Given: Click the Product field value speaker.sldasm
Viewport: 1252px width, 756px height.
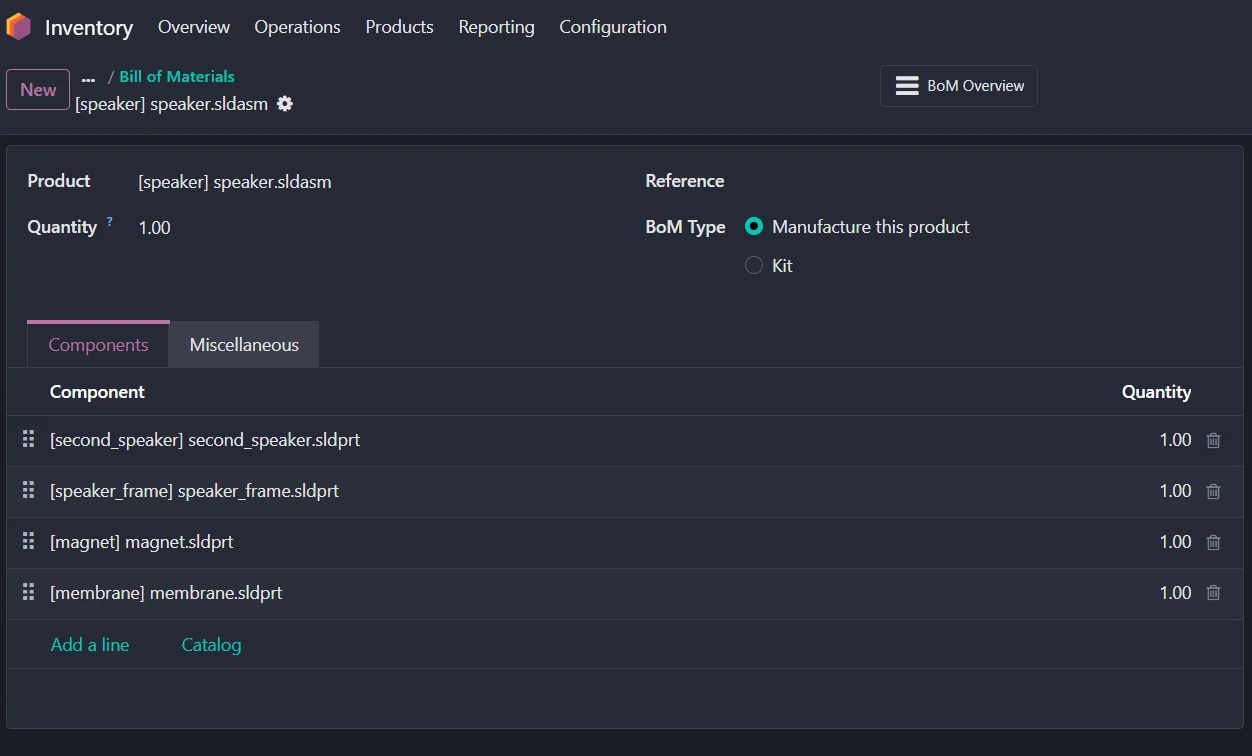Looking at the screenshot, I should 235,182.
